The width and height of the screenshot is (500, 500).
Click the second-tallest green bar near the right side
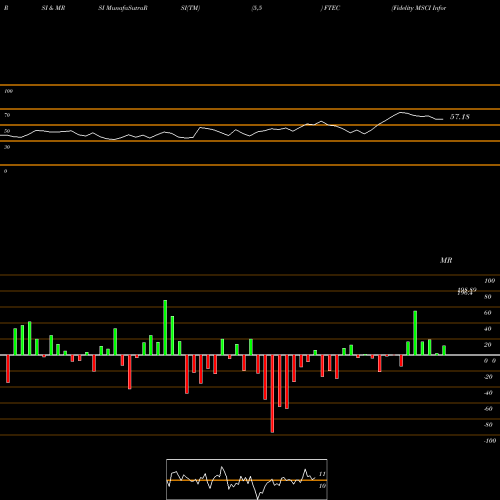click(x=415, y=333)
